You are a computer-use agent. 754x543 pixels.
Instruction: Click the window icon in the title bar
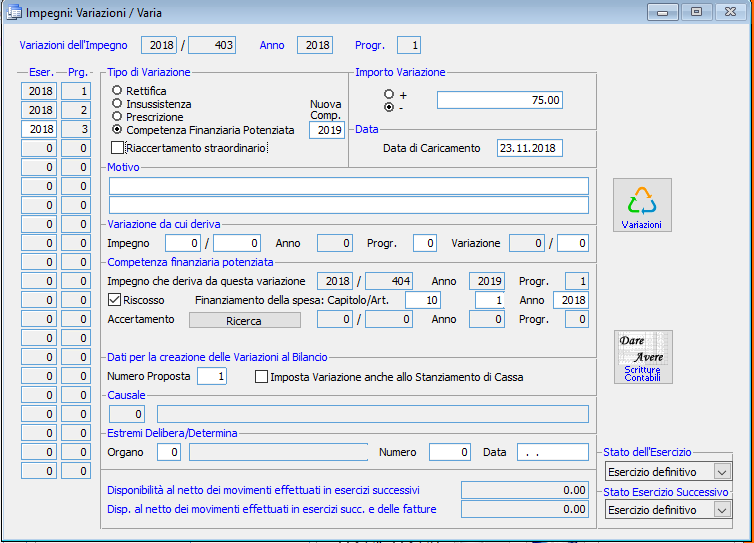[13, 13]
